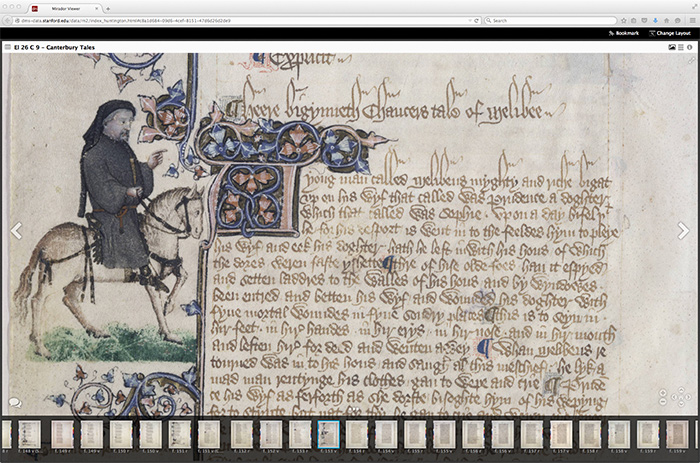The height and width of the screenshot is (463, 700).
Task: Open the annotations speech bubble icon
Action: tap(15, 402)
